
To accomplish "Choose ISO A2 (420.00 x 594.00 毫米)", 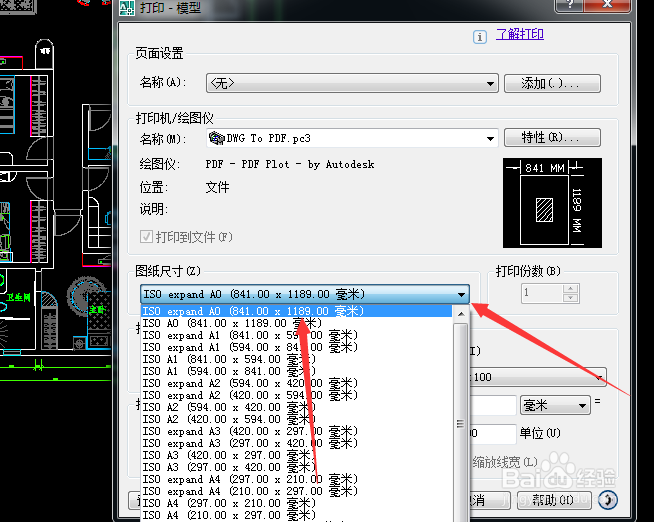I will point(297,419).
